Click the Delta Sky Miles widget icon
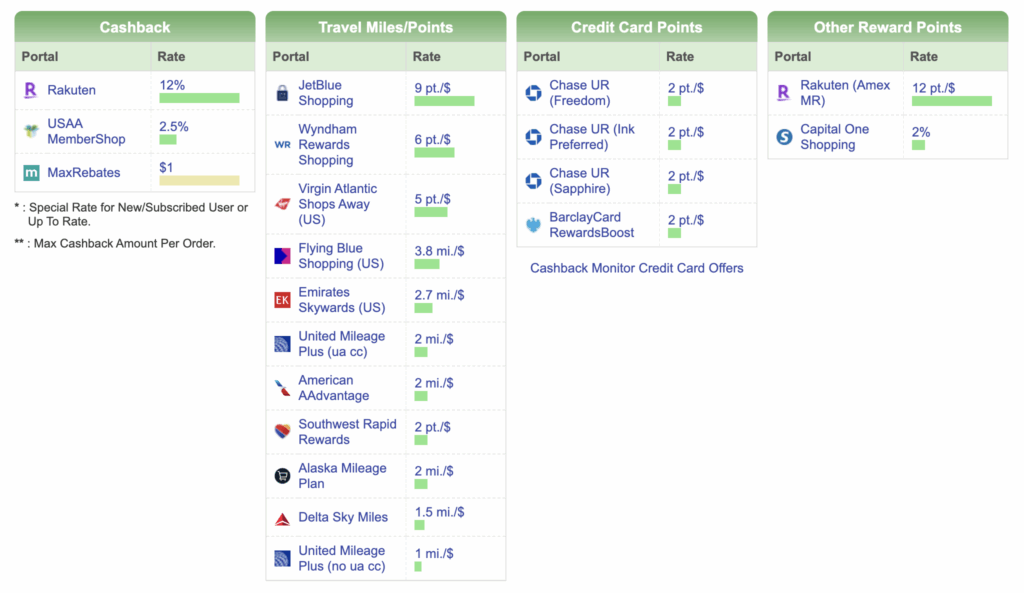The width and height of the screenshot is (1024, 593). point(280,517)
